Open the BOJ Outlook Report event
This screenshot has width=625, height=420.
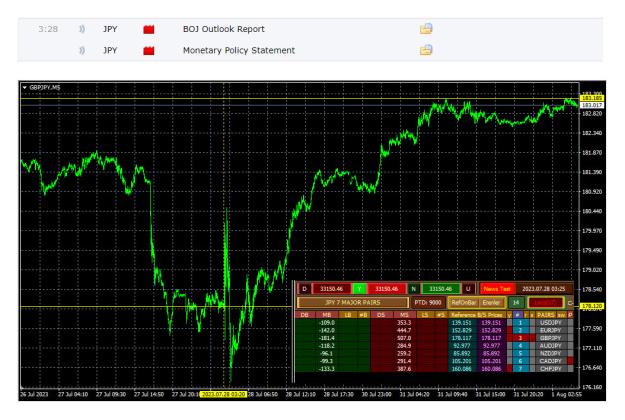[224, 29]
